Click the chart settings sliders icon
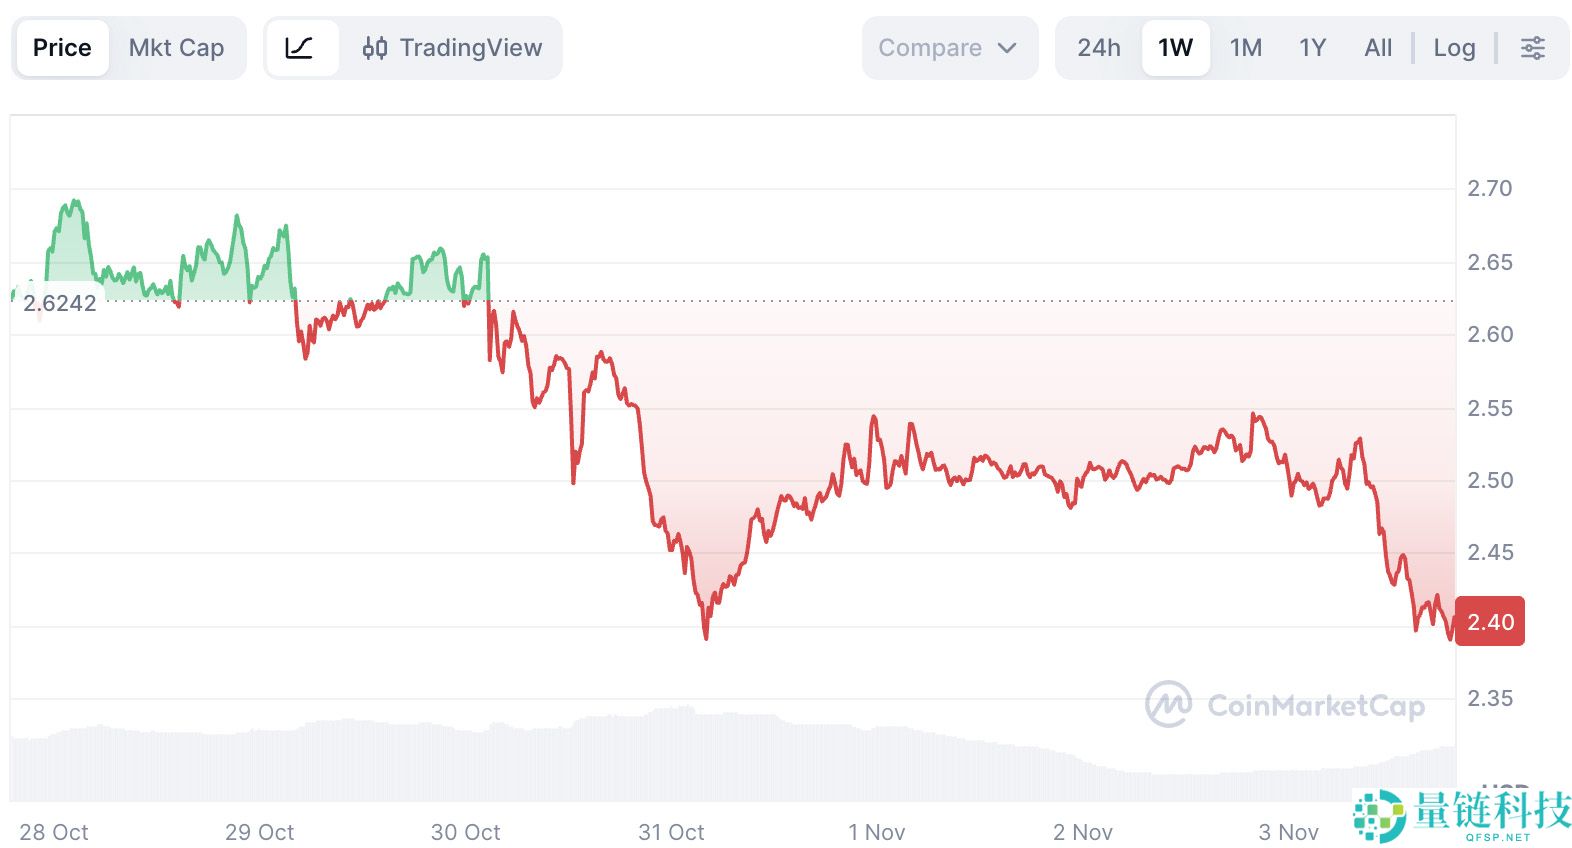This screenshot has width=1572, height=848. [x=1533, y=47]
